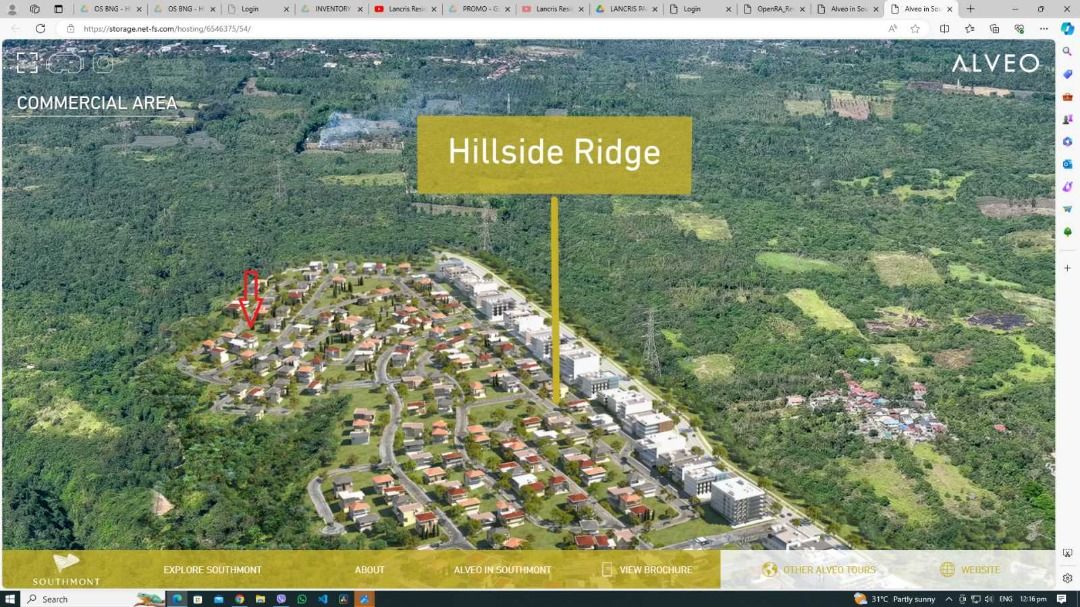Open the WEBSITE link
1080x607 pixels.
click(980, 570)
